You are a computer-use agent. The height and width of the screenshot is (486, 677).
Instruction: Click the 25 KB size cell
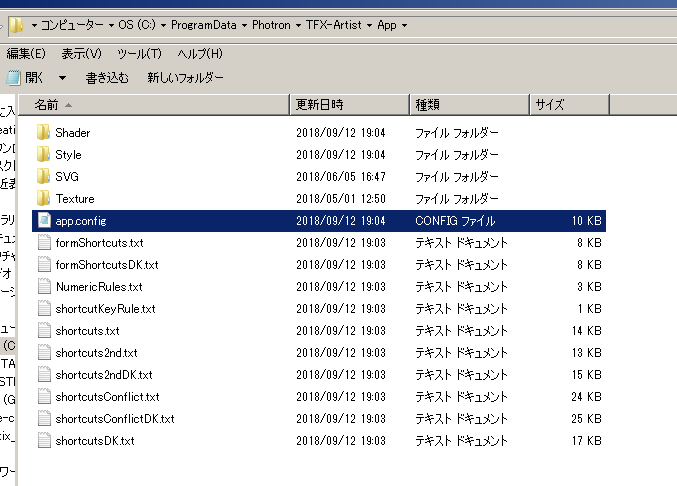pyautogui.click(x=586, y=419)
